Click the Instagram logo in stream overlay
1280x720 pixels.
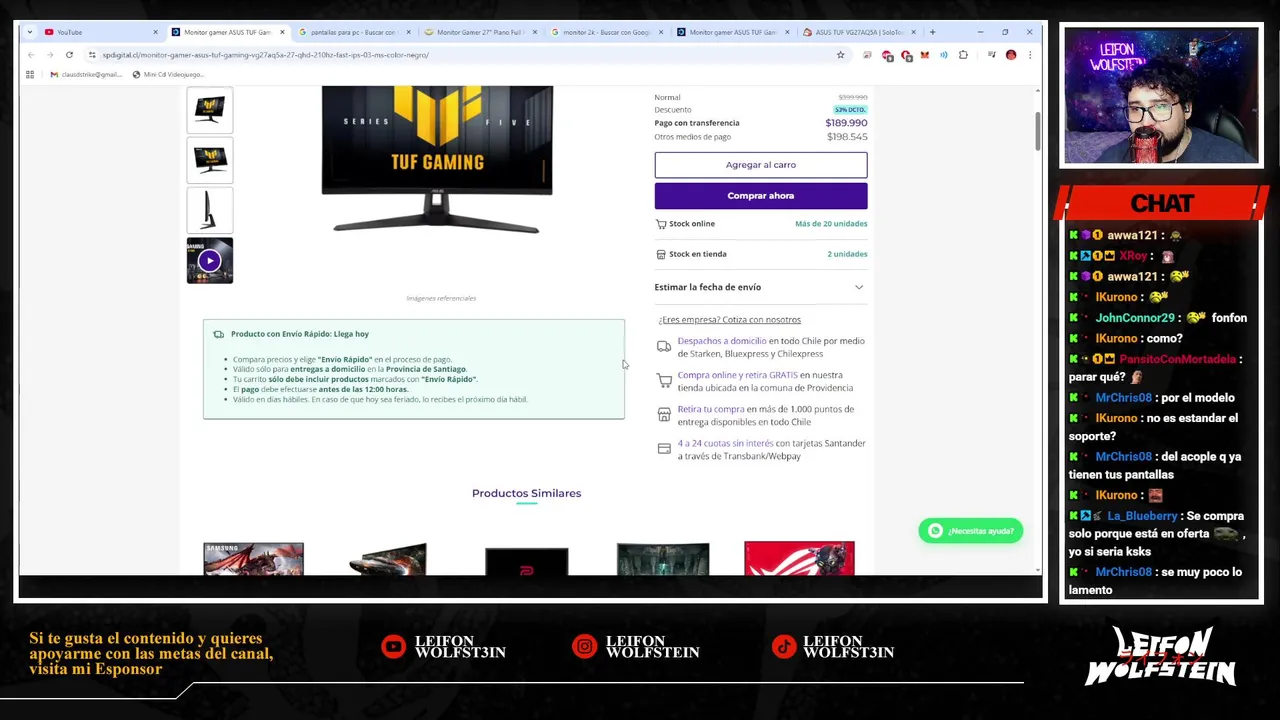pos(585,647)
